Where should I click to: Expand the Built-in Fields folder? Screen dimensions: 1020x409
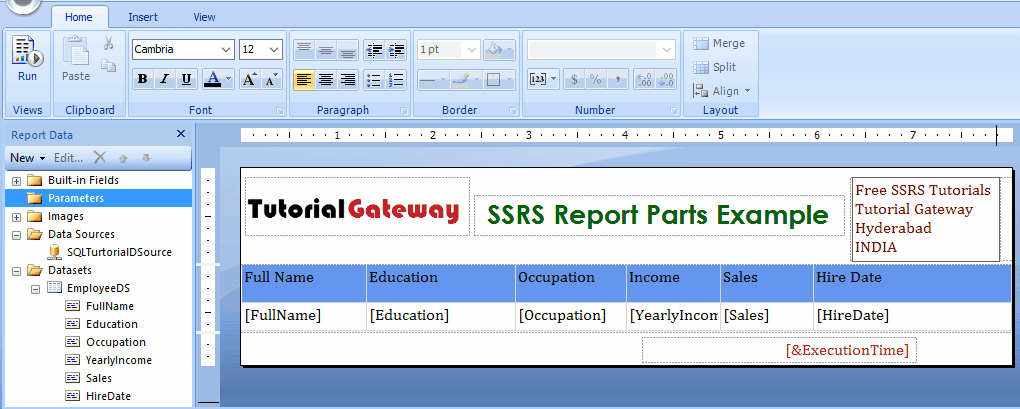coord(16,181)
